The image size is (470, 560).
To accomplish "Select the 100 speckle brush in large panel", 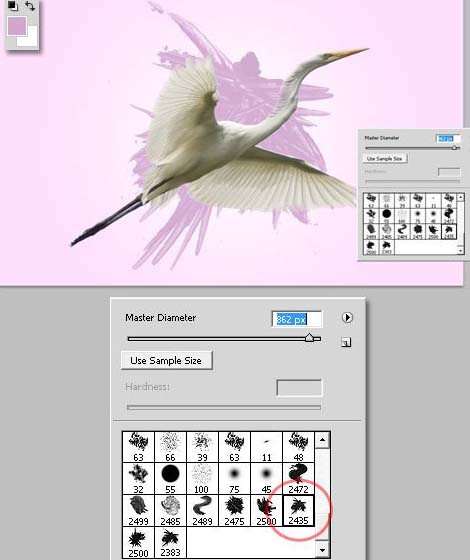I will point(202,479).
